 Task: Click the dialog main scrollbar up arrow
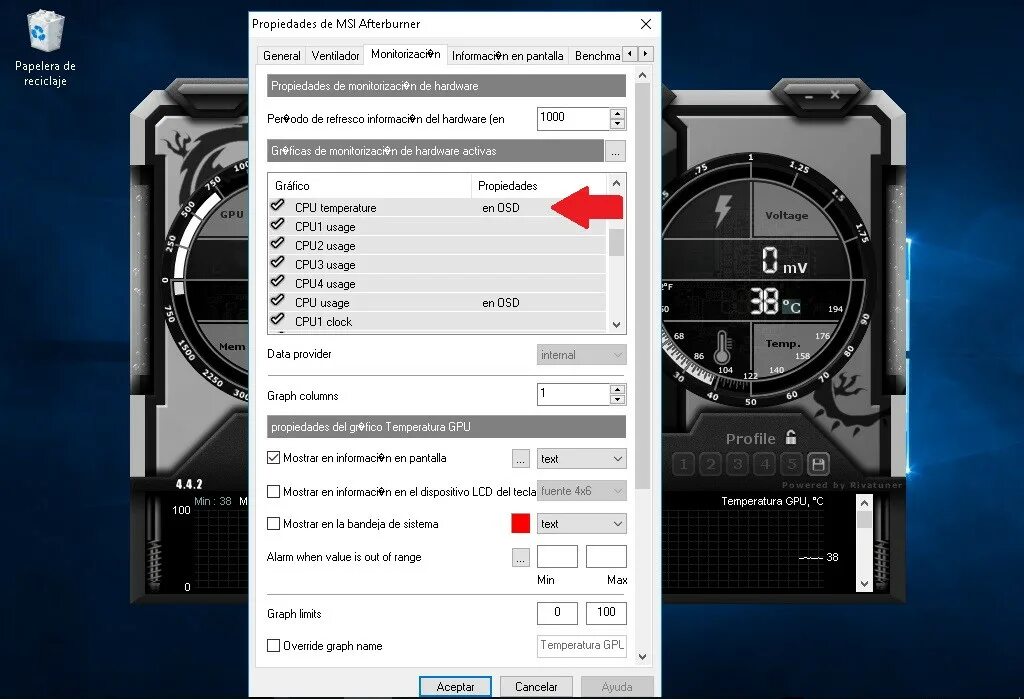pyautogui.click(x=643, y=75)
